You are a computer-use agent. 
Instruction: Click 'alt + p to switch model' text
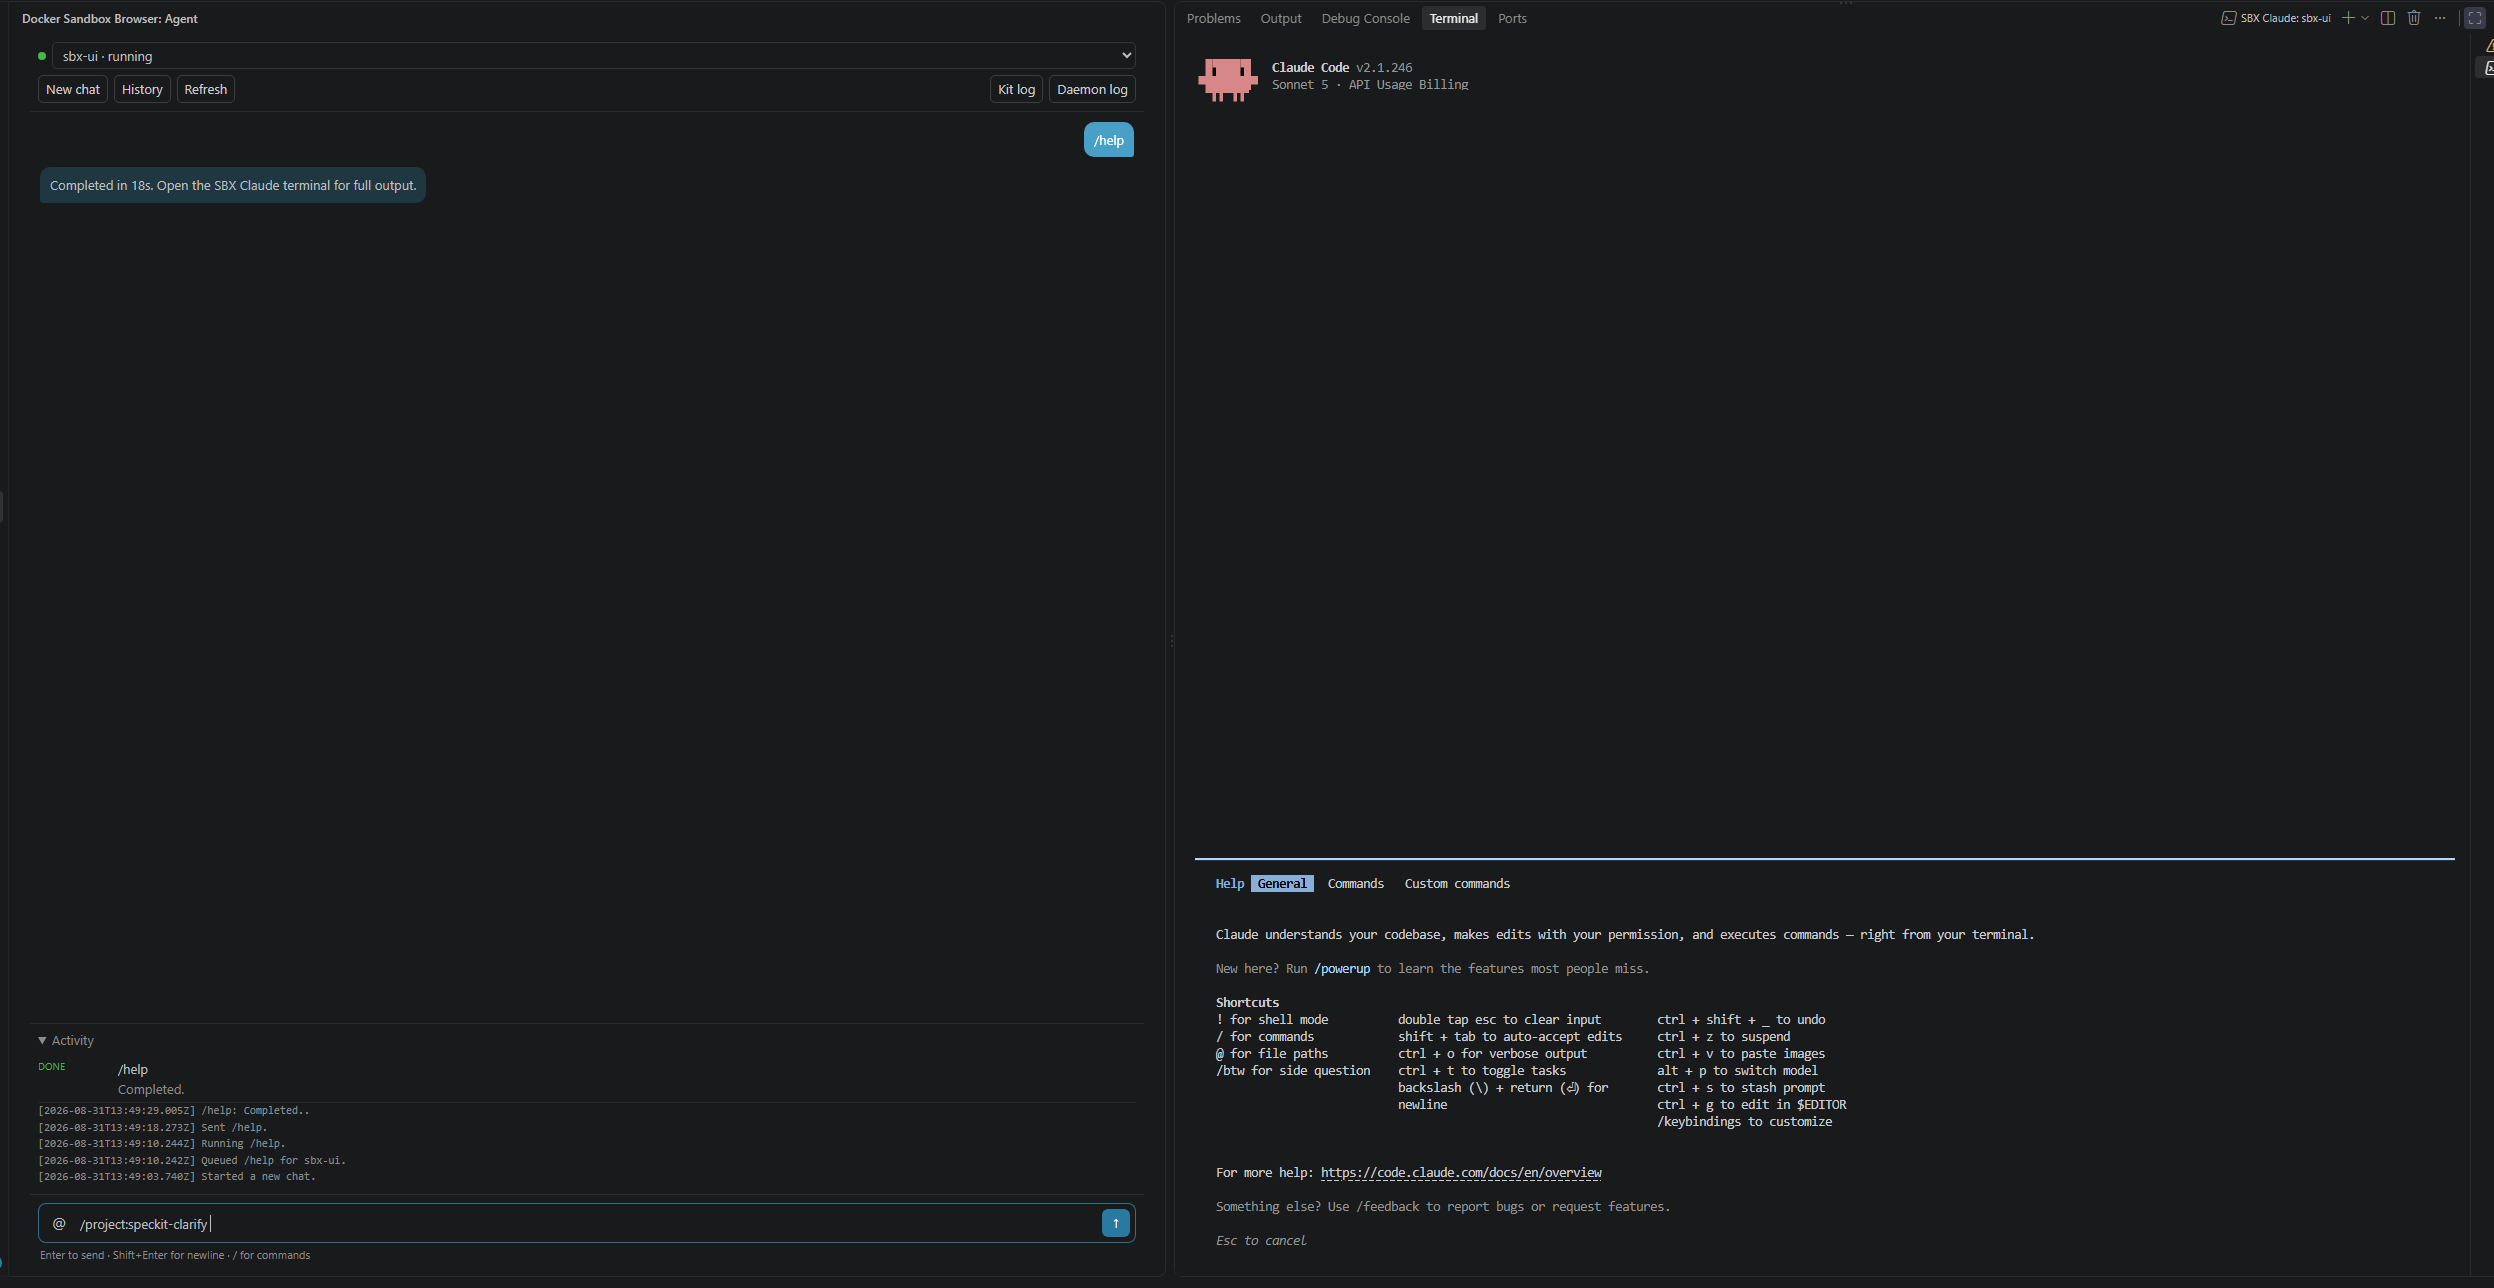[1737, 1071]
